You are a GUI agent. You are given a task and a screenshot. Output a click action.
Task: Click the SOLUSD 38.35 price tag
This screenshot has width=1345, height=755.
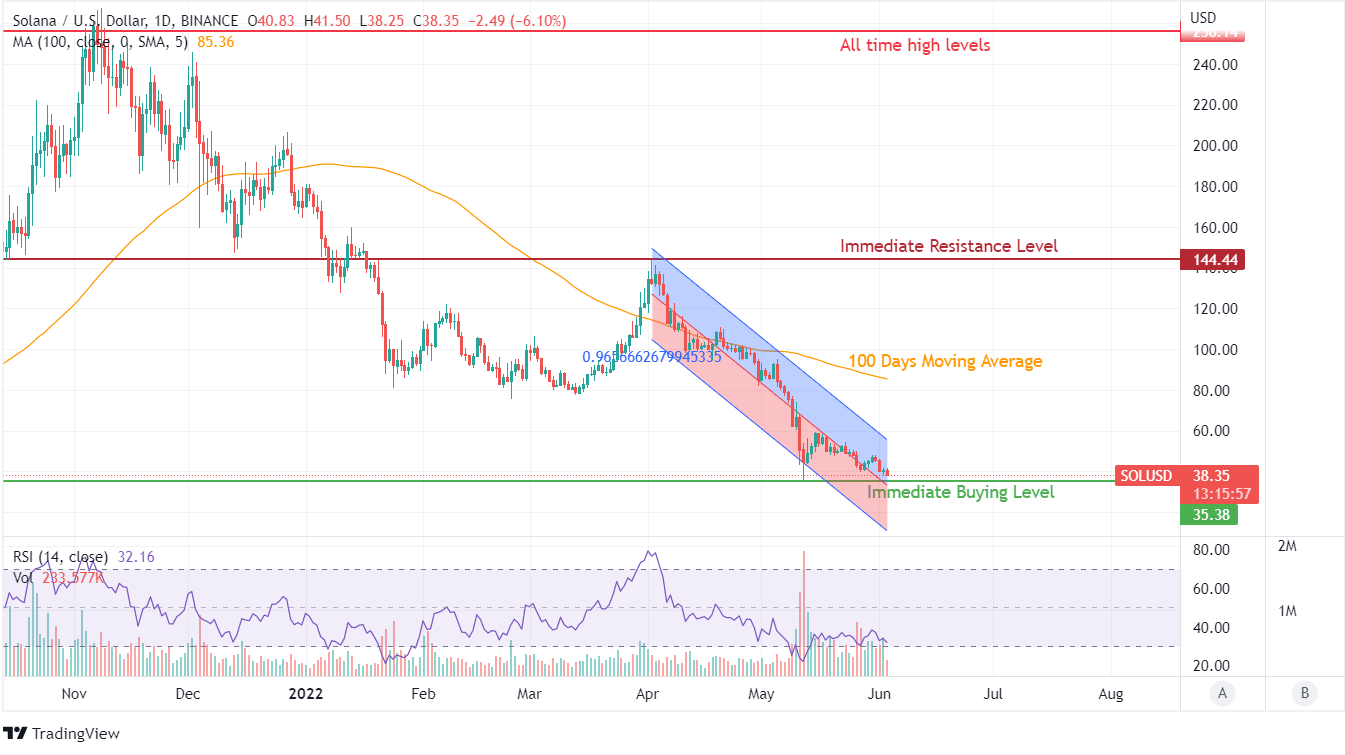(x=1186, y=476)
